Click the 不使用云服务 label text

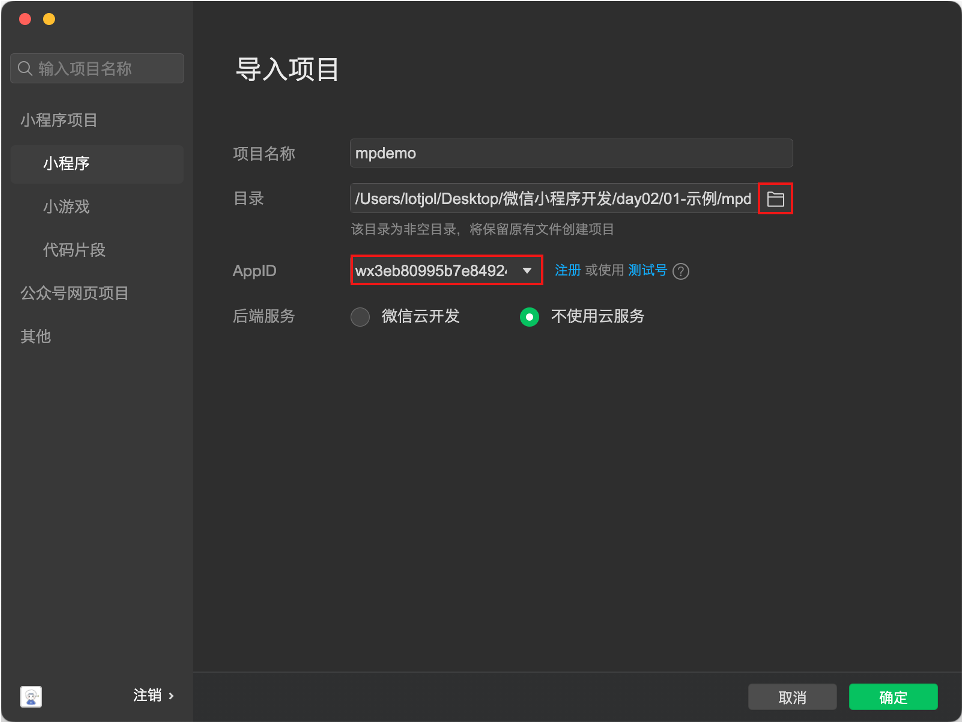[598, 317]
